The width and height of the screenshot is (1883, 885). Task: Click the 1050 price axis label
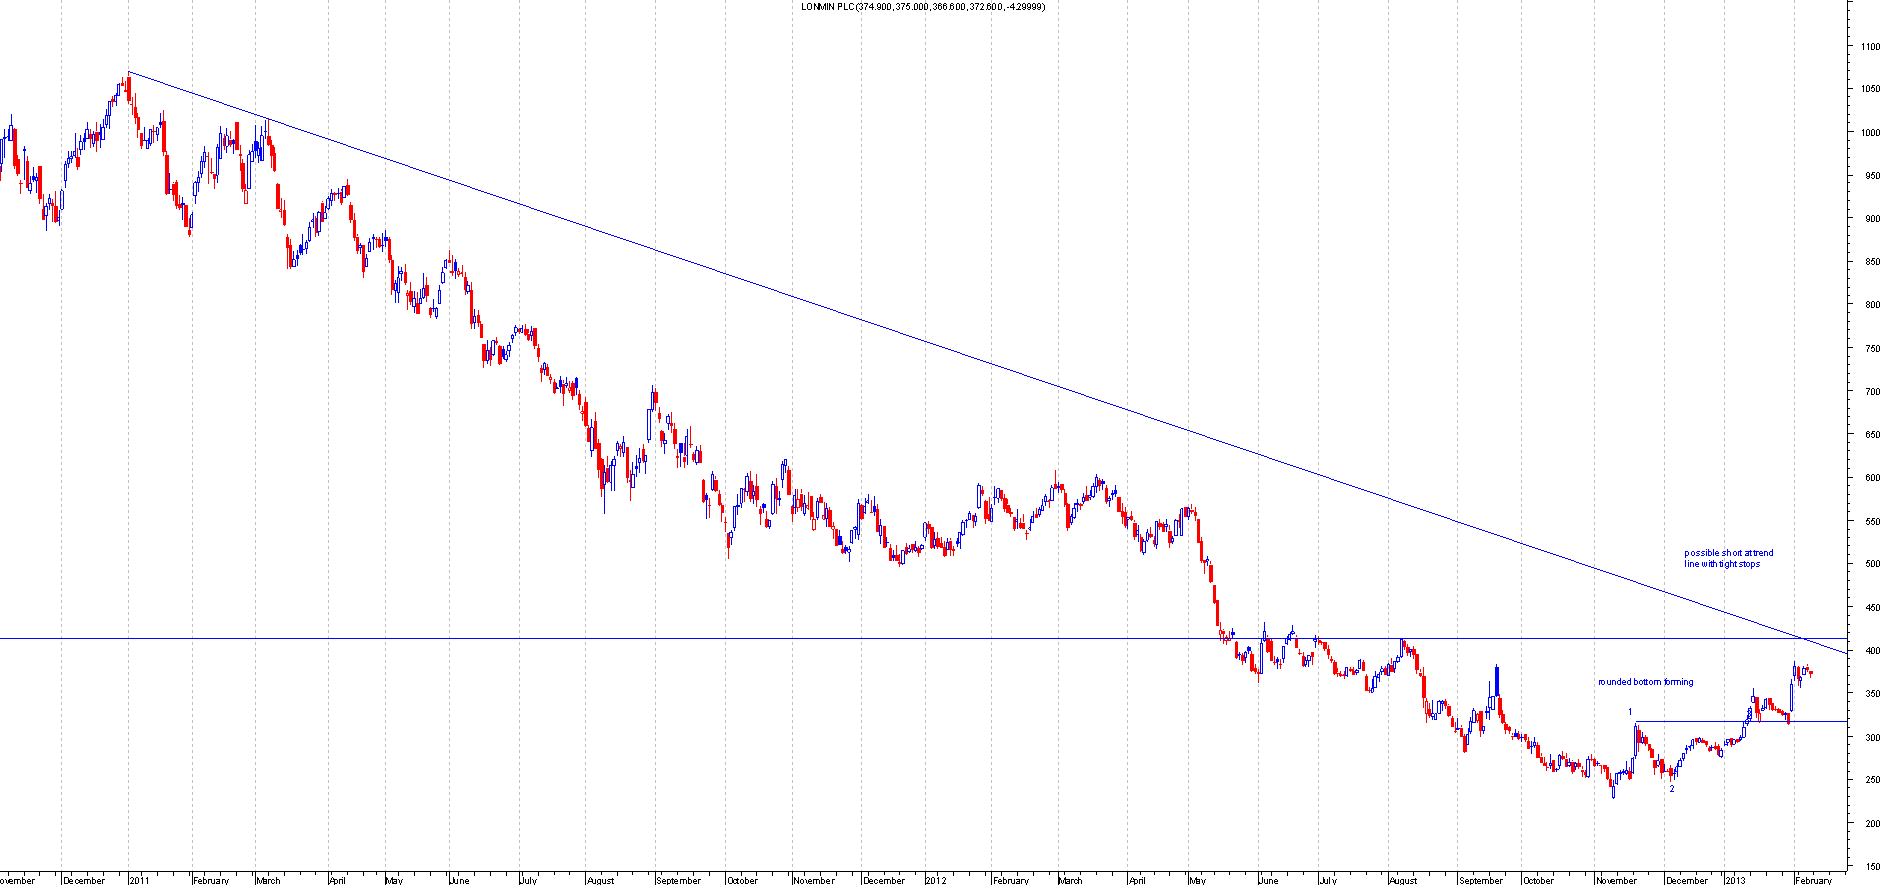(x=1870, y=89)
